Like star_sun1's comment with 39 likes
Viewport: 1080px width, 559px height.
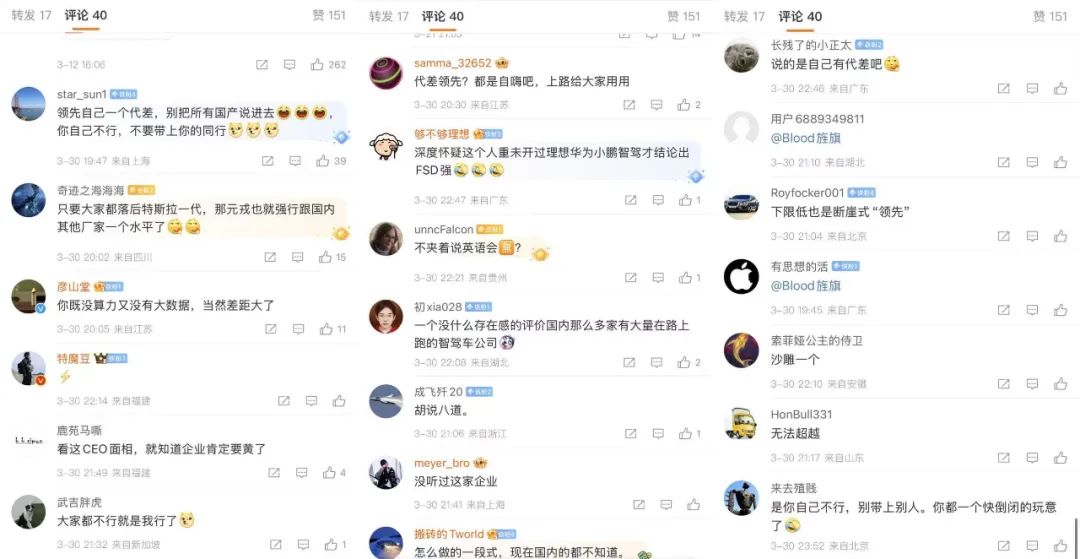[323, 160]
